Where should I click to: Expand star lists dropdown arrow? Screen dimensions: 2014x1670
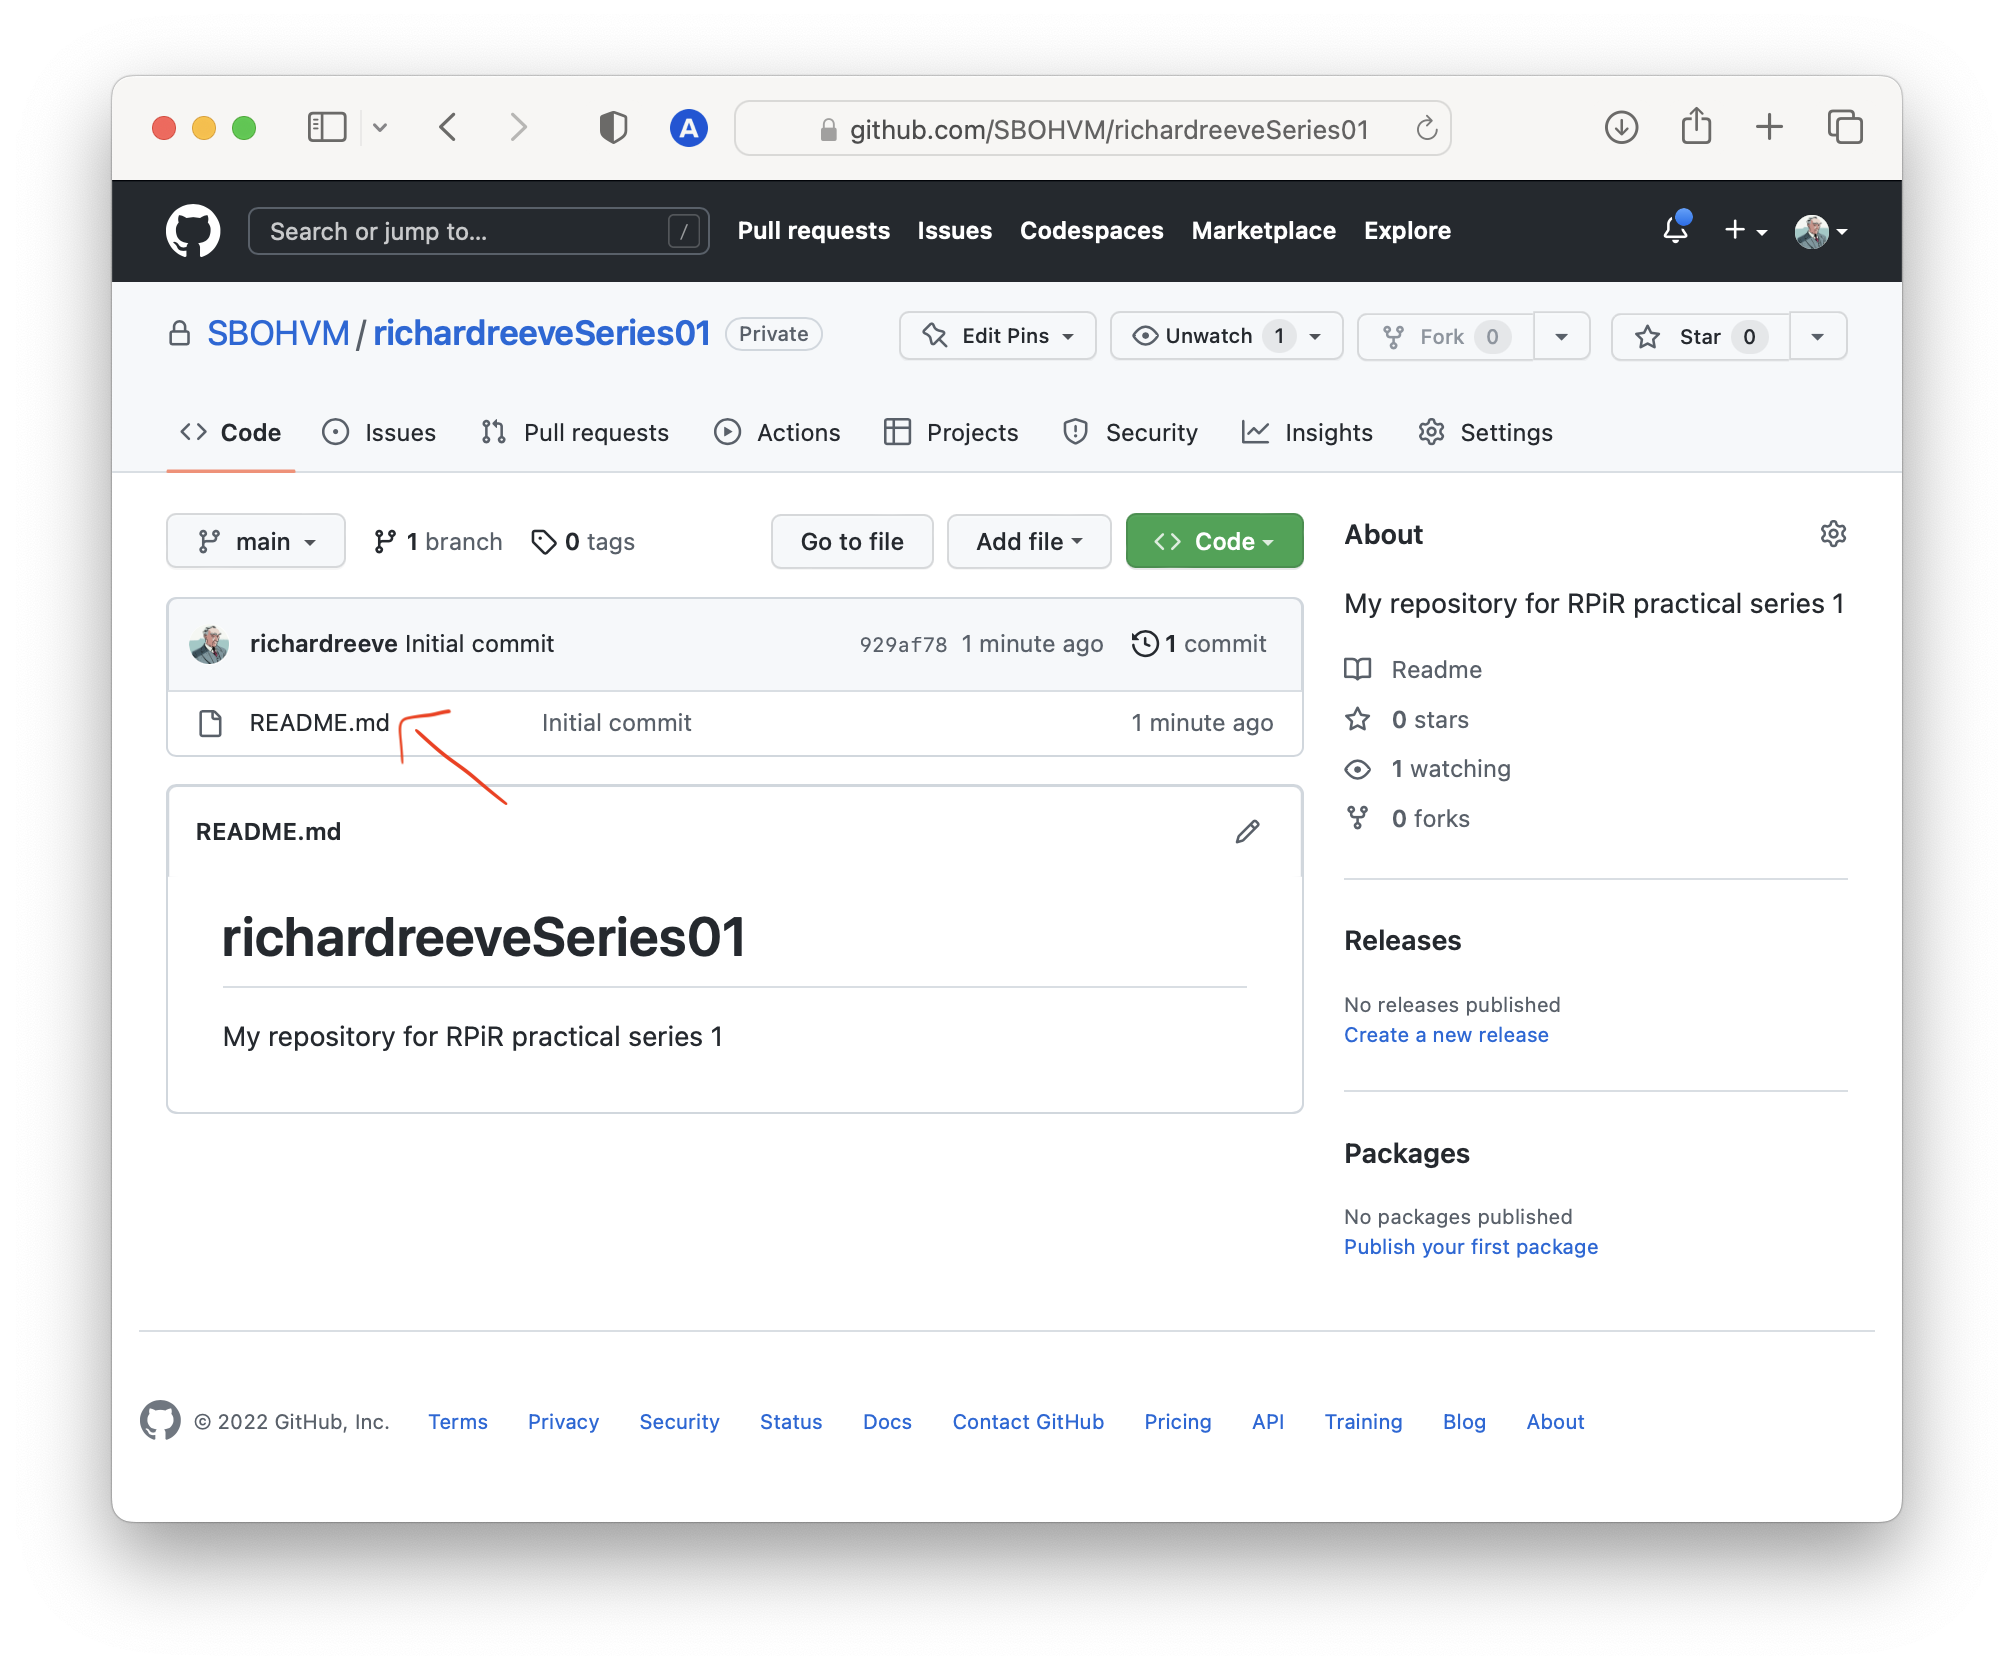click(x=1817, y=336)
